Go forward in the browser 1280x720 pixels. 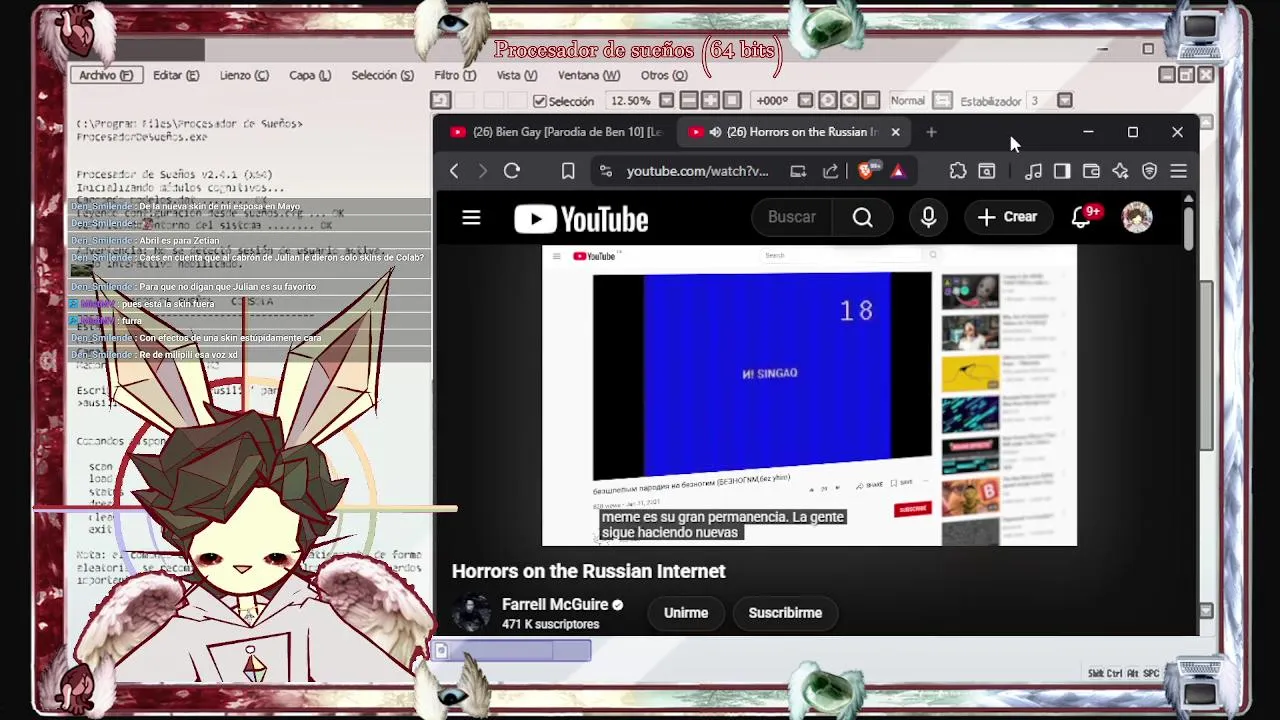click(482, 171)
